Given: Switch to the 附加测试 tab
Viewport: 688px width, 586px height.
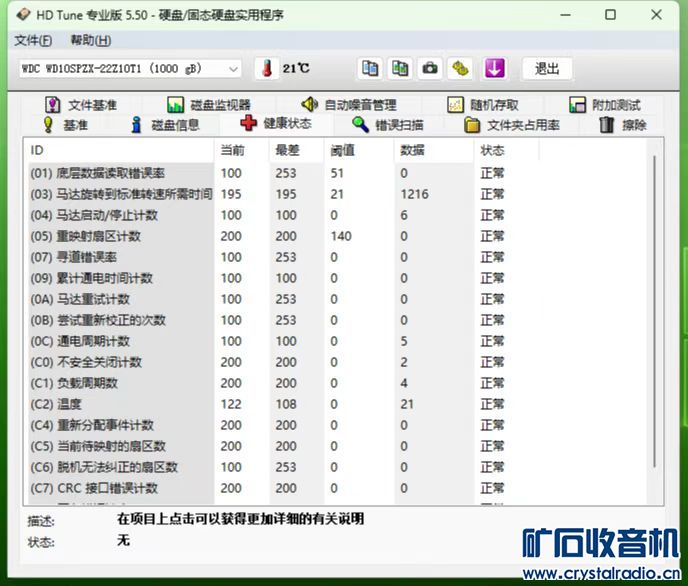Looking at the screenshot, I should 605,105.
